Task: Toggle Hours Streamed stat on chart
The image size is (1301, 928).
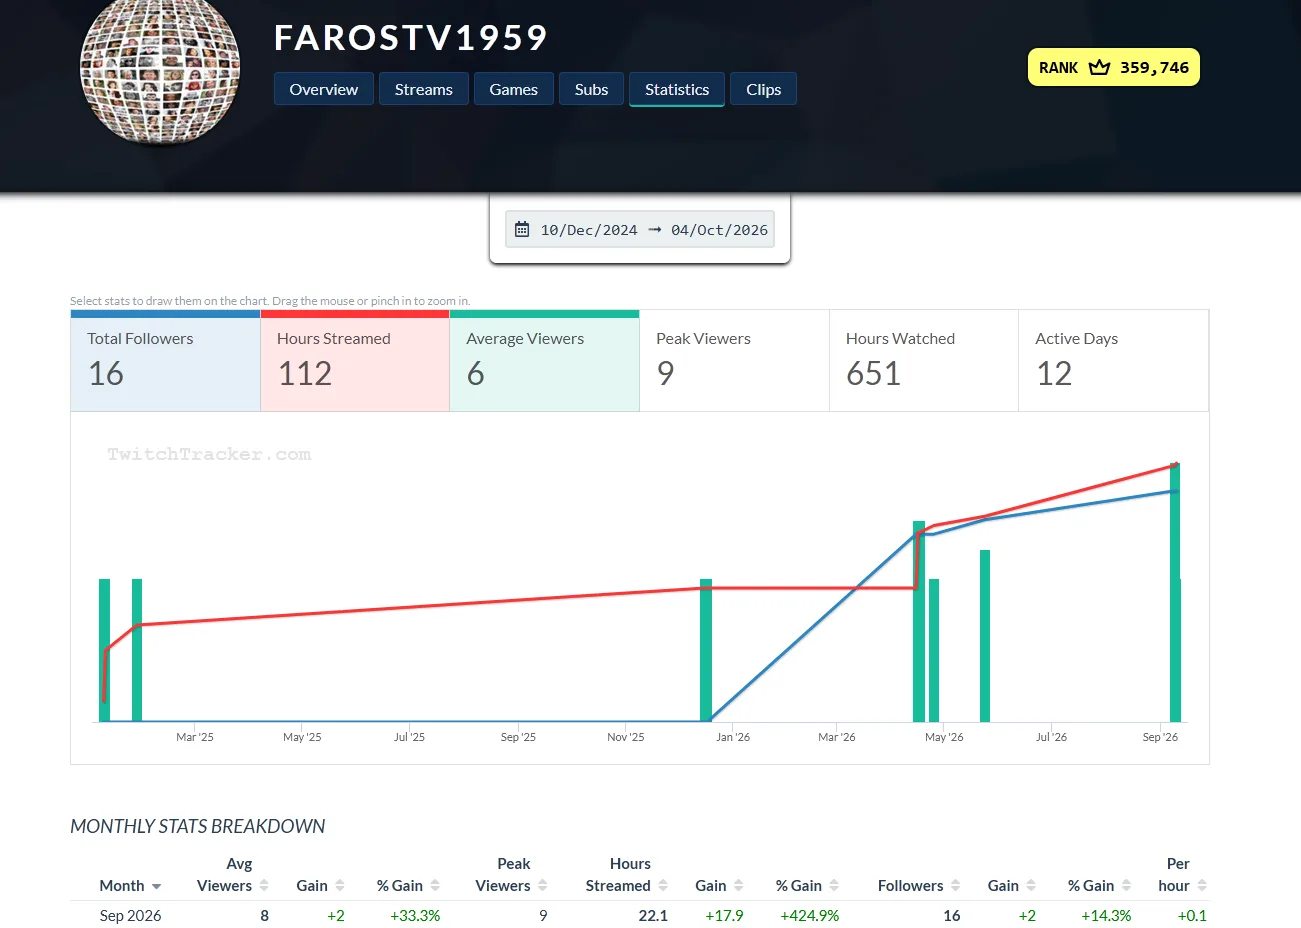Action: [x=355, y=361]
